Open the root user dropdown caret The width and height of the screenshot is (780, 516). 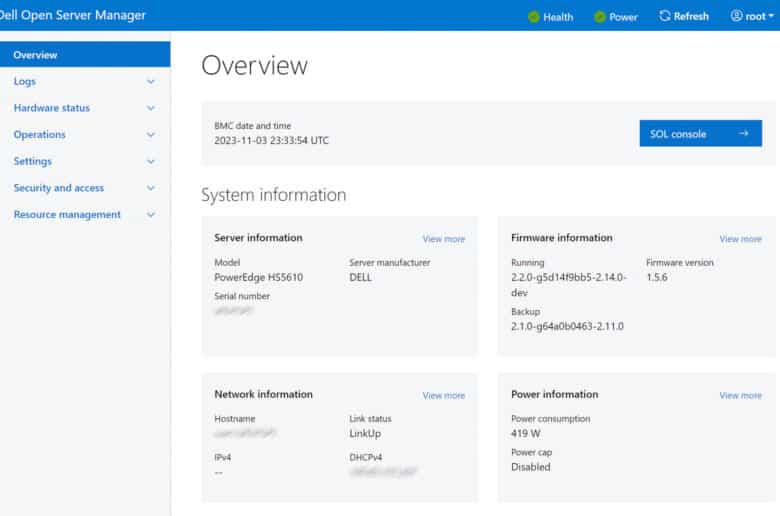click(x=771, y=16)
